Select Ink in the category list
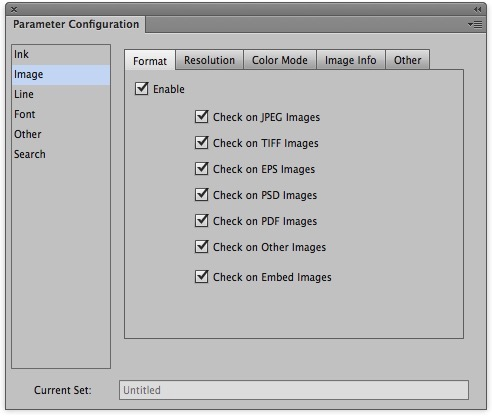Screen dimensions: 492x417 point(61,54)
